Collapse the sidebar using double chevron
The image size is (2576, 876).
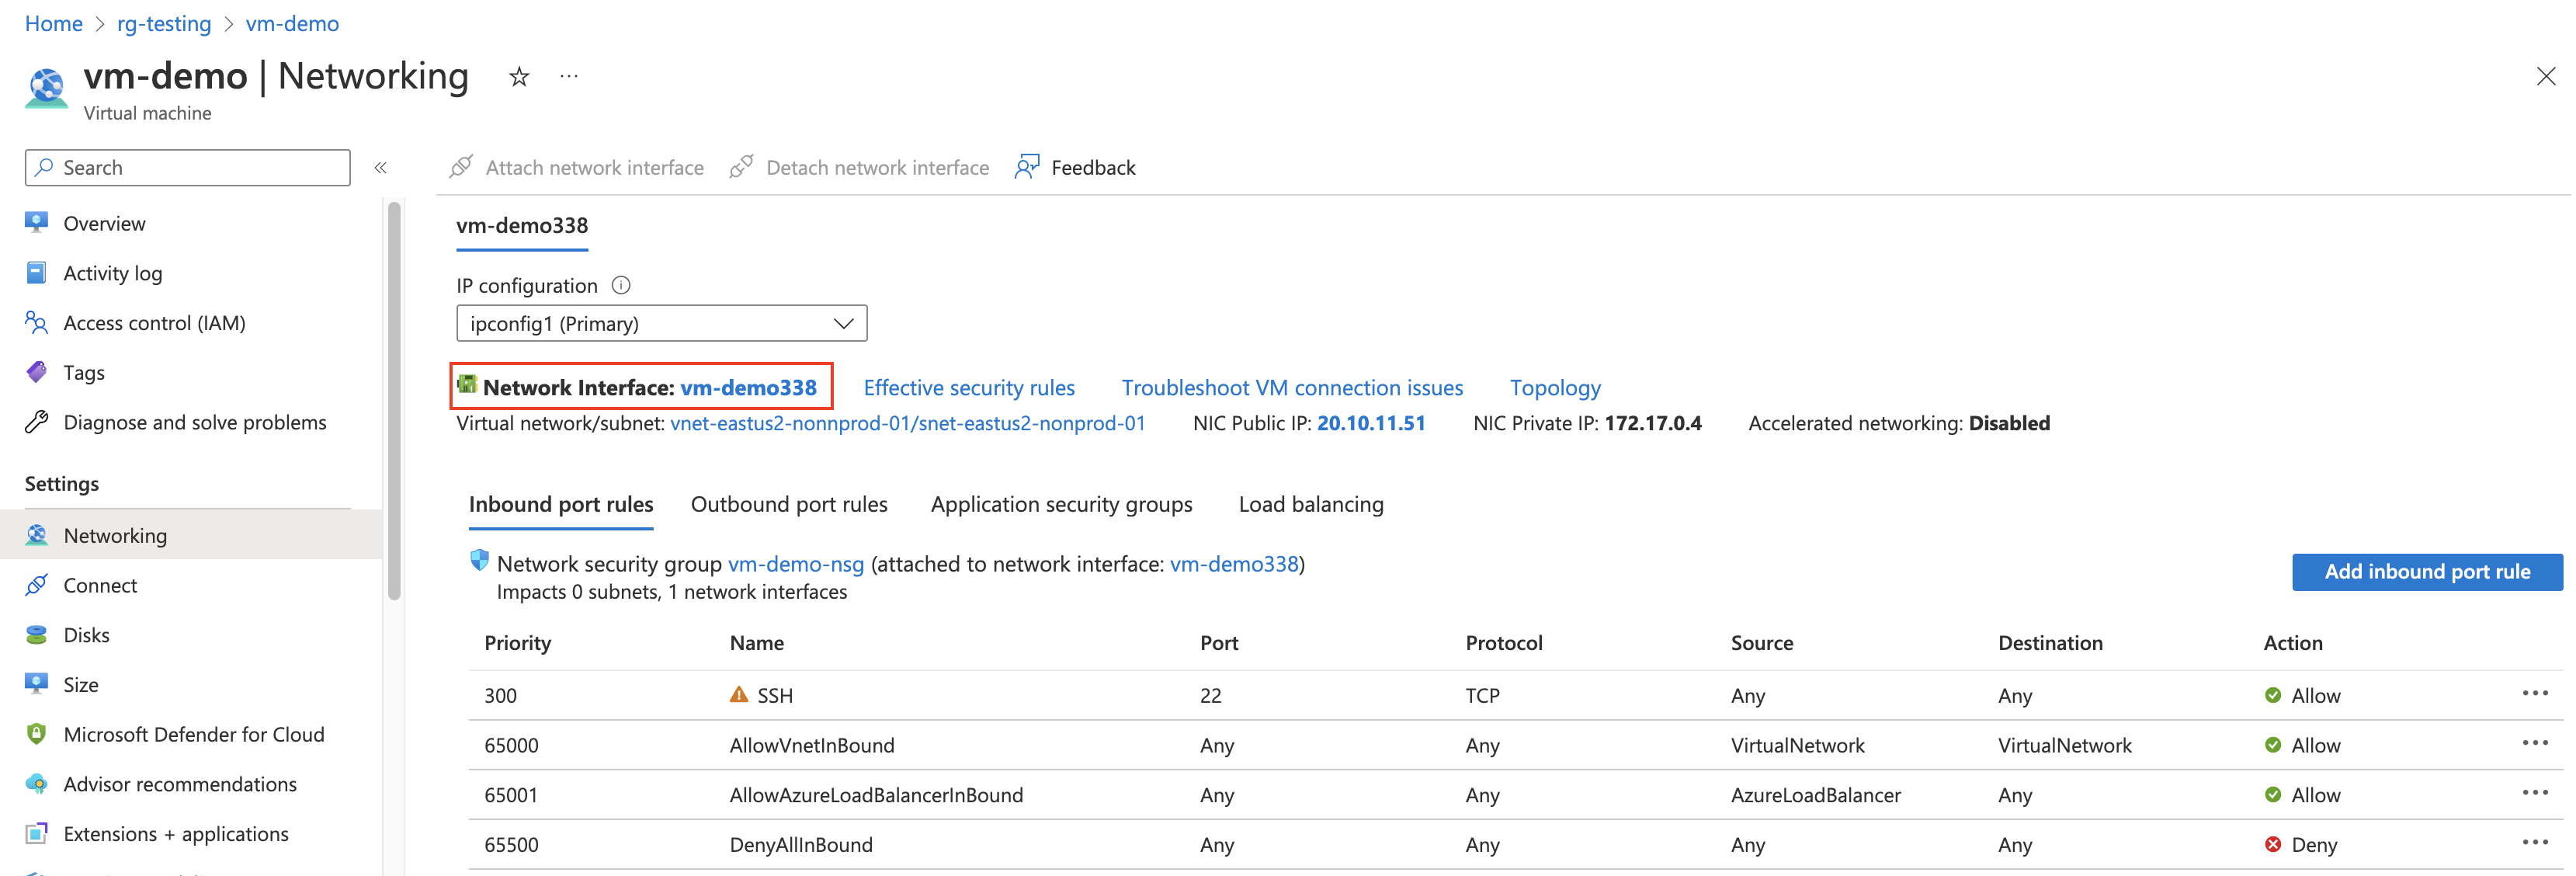click(380, 168)
